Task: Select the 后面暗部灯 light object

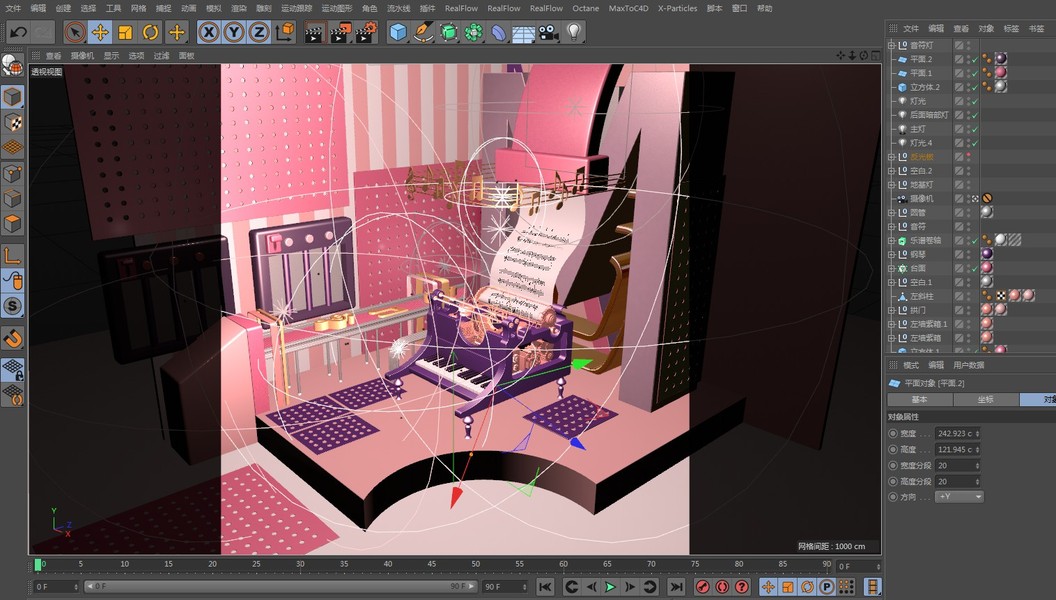Action: (929, 114)
